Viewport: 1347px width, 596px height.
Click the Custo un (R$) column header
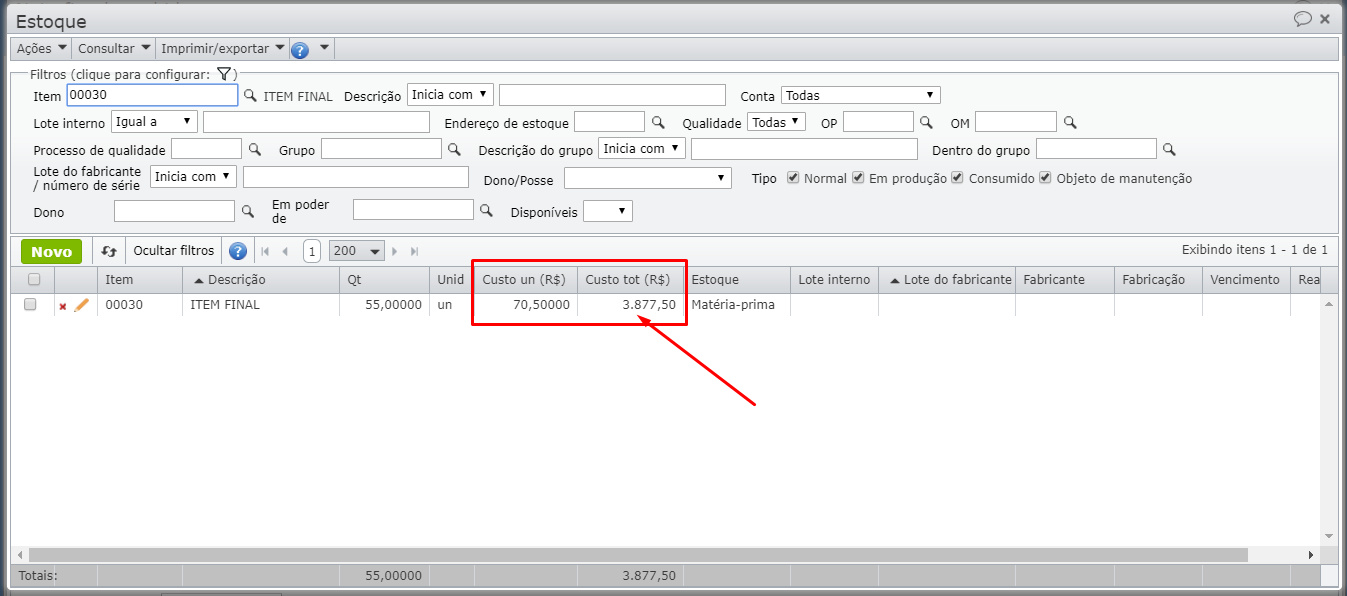(x=526, y=280)
